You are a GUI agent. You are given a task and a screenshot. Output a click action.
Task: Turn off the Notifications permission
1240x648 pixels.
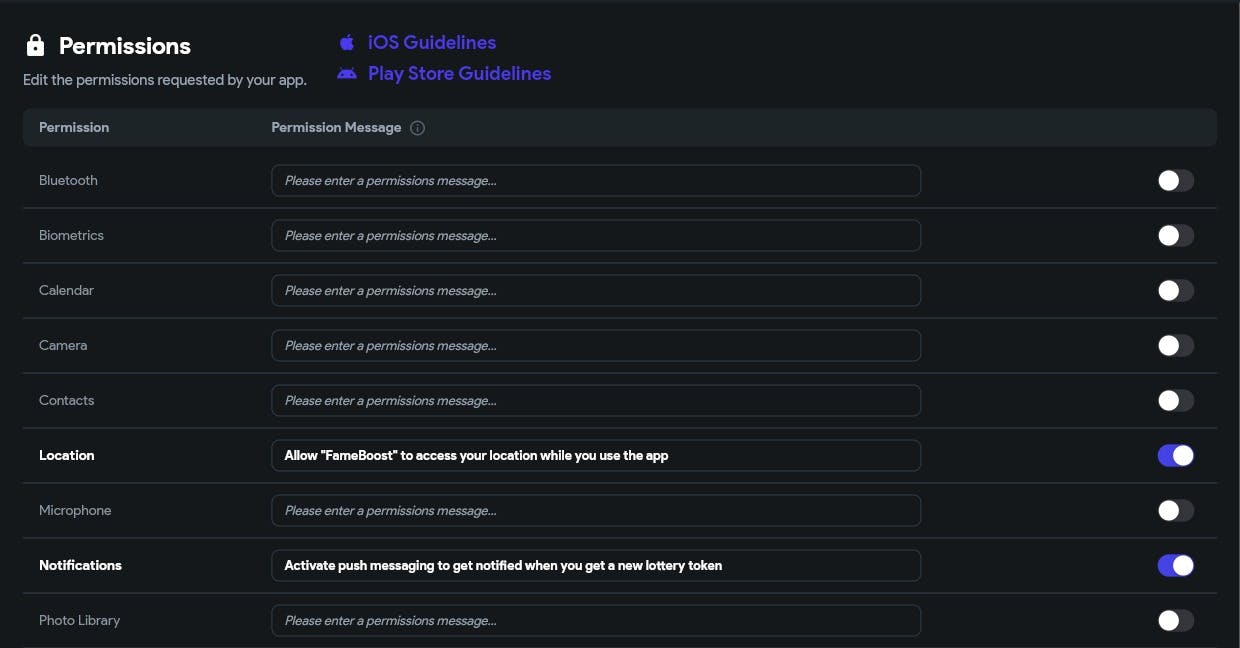click(1175, 566)
